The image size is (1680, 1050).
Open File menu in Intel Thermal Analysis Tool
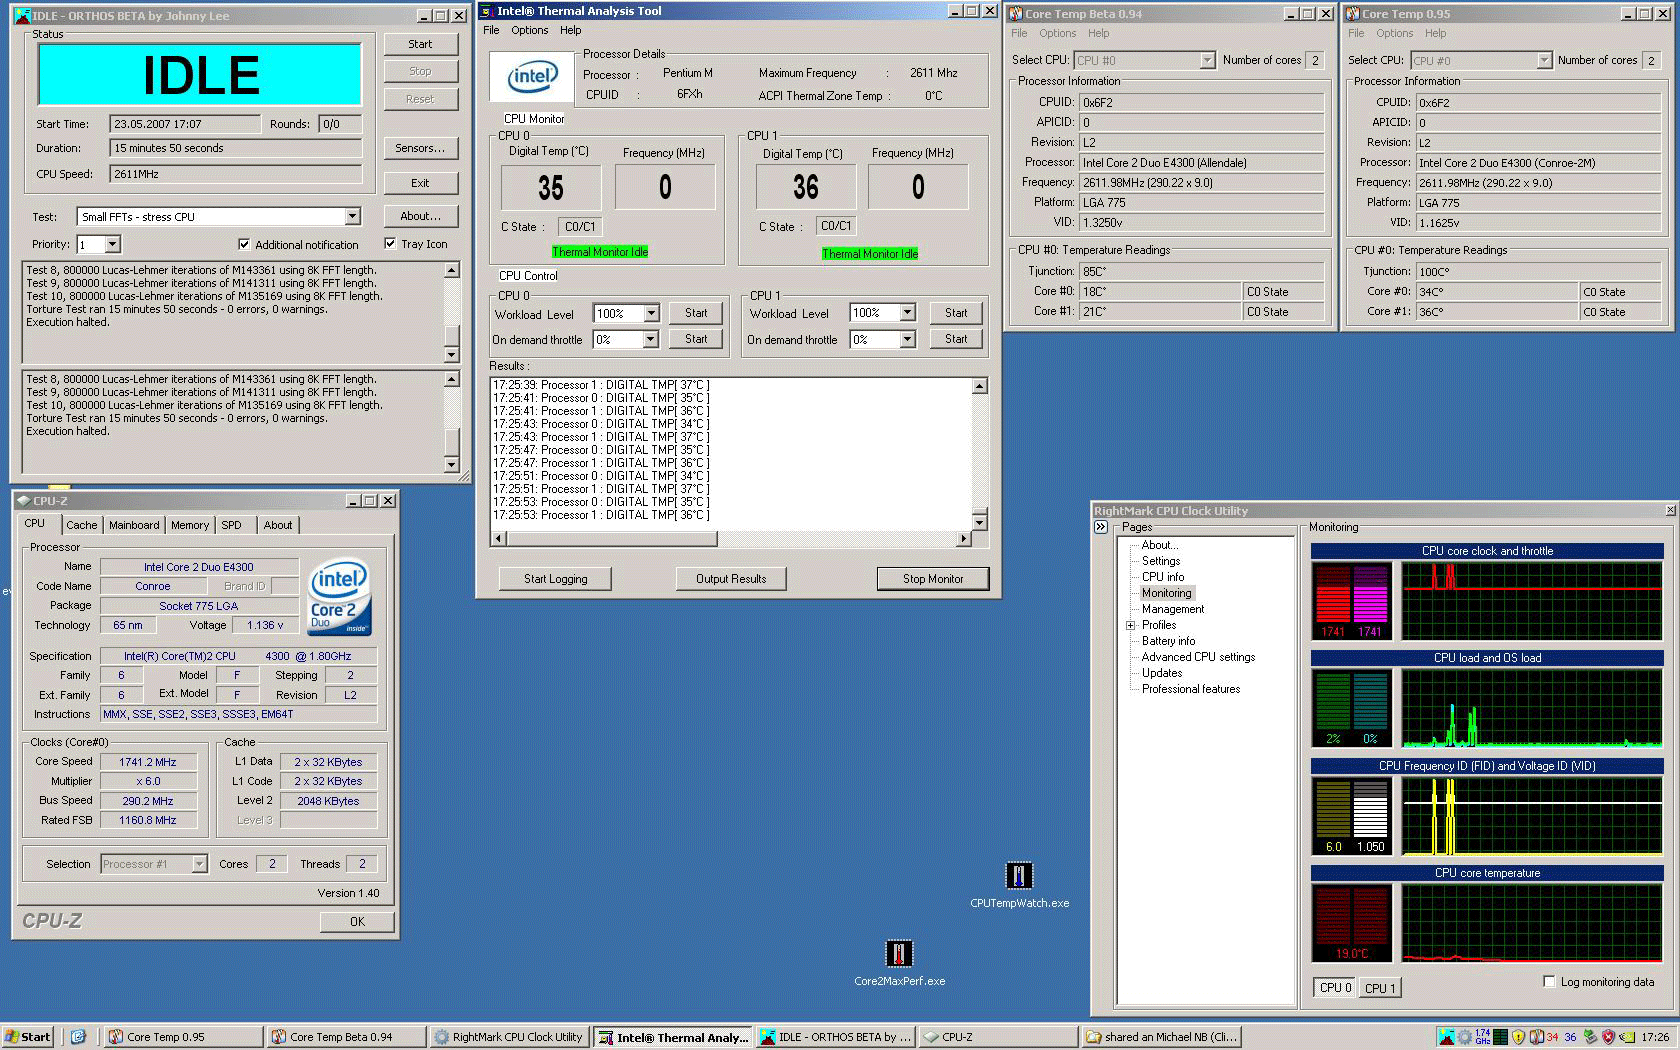[491, 30]
